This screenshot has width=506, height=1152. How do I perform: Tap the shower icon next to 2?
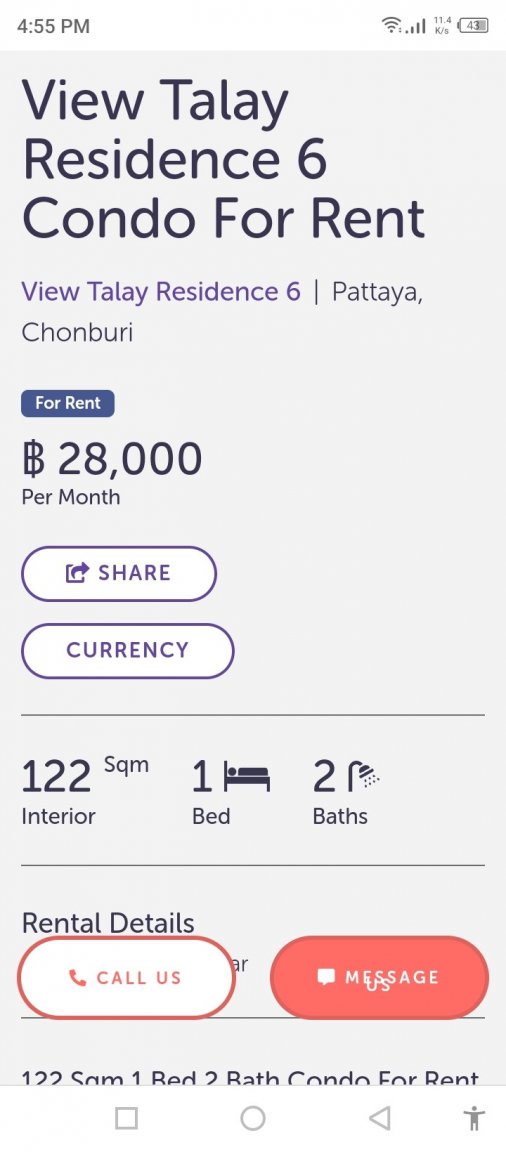[364, 777]
